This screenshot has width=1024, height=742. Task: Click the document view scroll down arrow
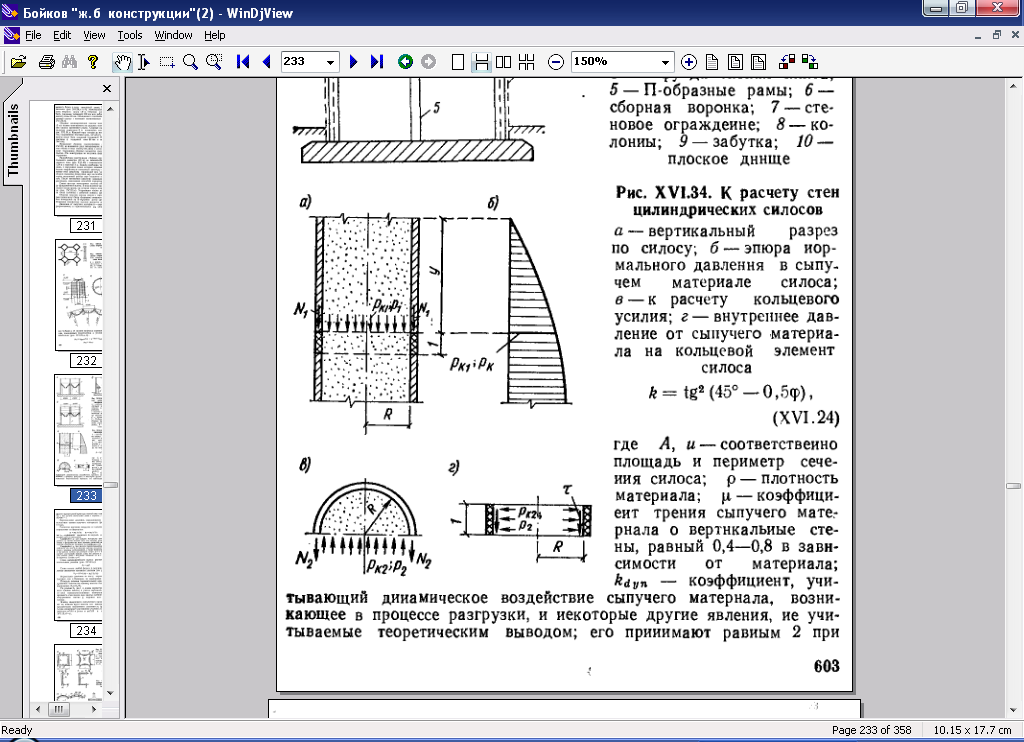[1014, 710]
